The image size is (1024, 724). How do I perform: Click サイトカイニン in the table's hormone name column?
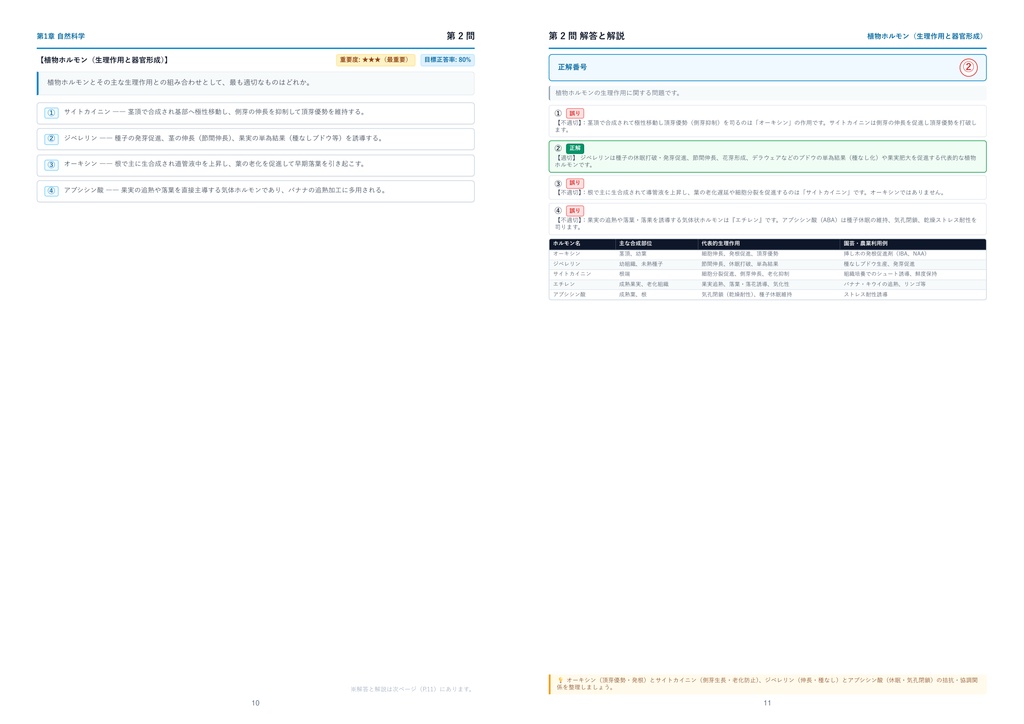(x=572, y=274)
